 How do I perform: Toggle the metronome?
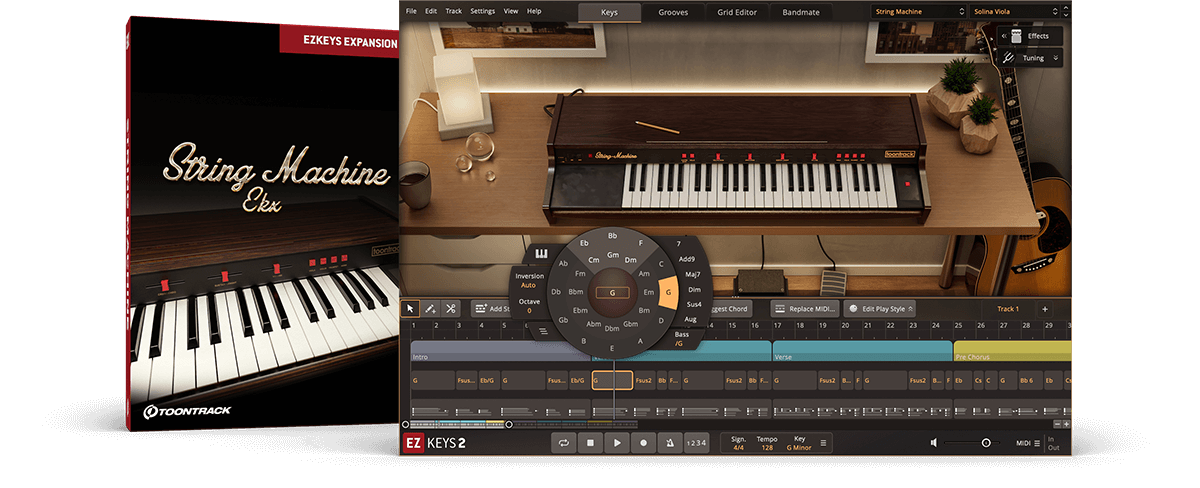point(669,443)
